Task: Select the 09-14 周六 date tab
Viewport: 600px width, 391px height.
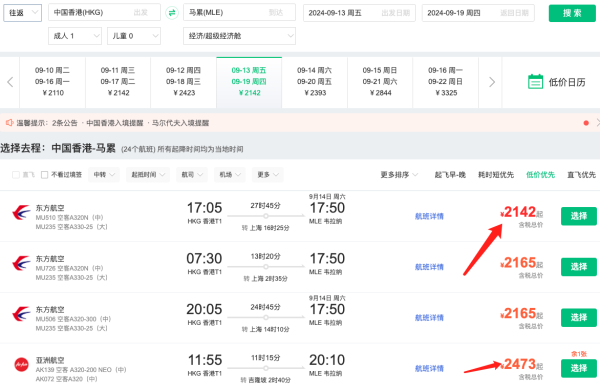Action: click(315, 82)
